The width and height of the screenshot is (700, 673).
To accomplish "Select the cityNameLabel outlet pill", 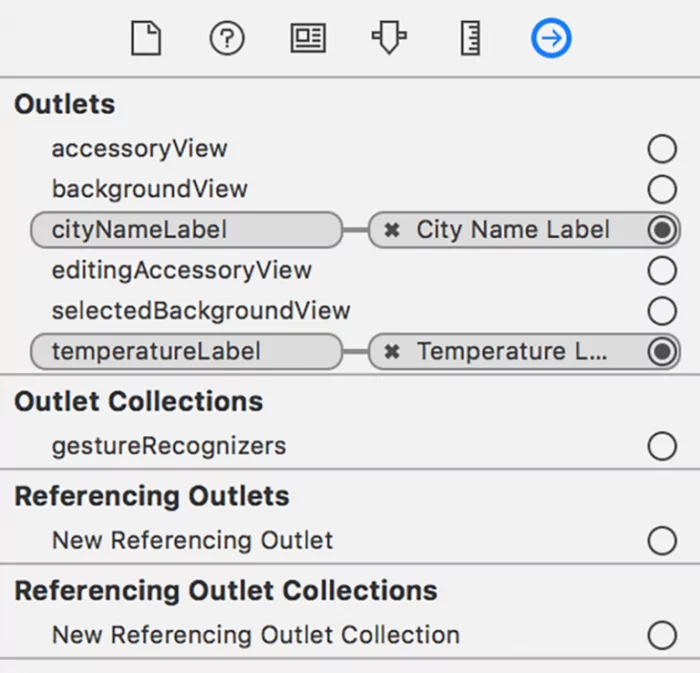I will click(186, 230).
